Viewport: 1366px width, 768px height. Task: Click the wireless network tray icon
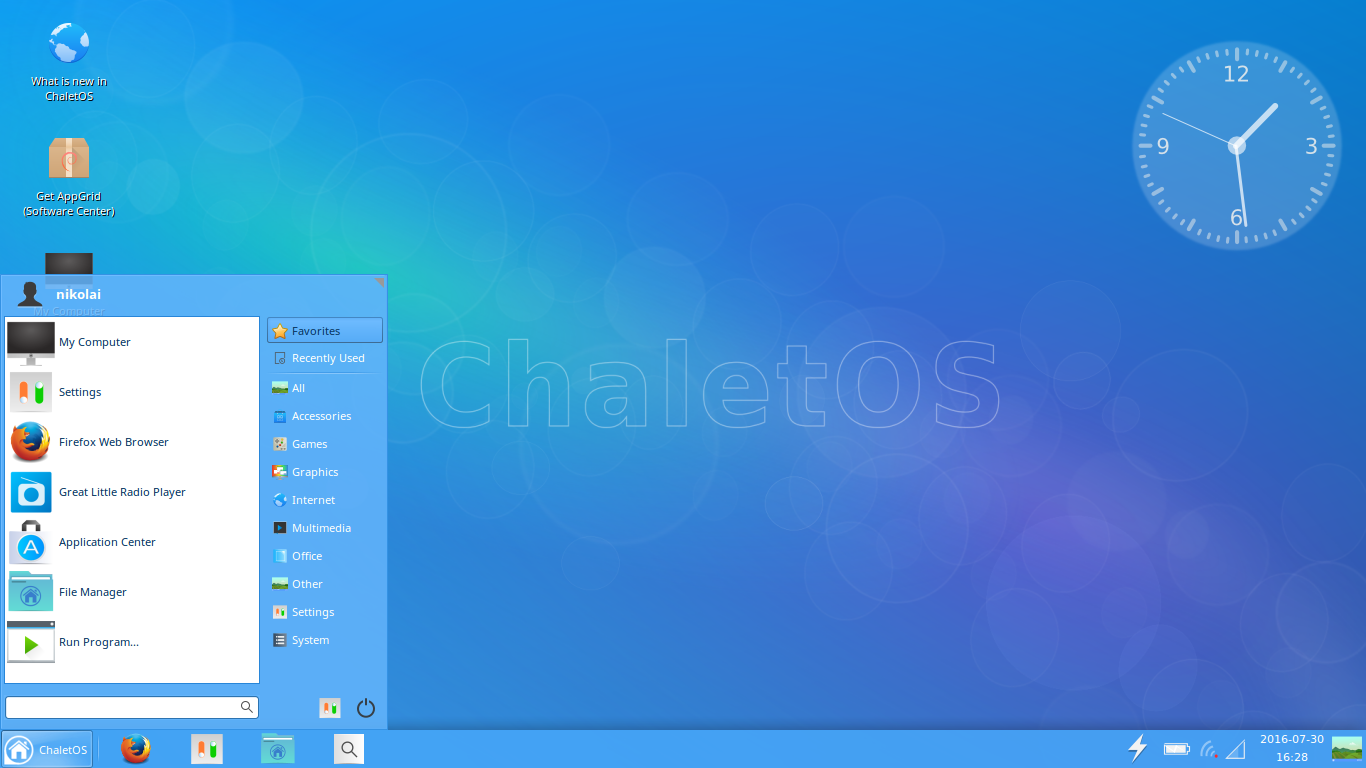1208,749
